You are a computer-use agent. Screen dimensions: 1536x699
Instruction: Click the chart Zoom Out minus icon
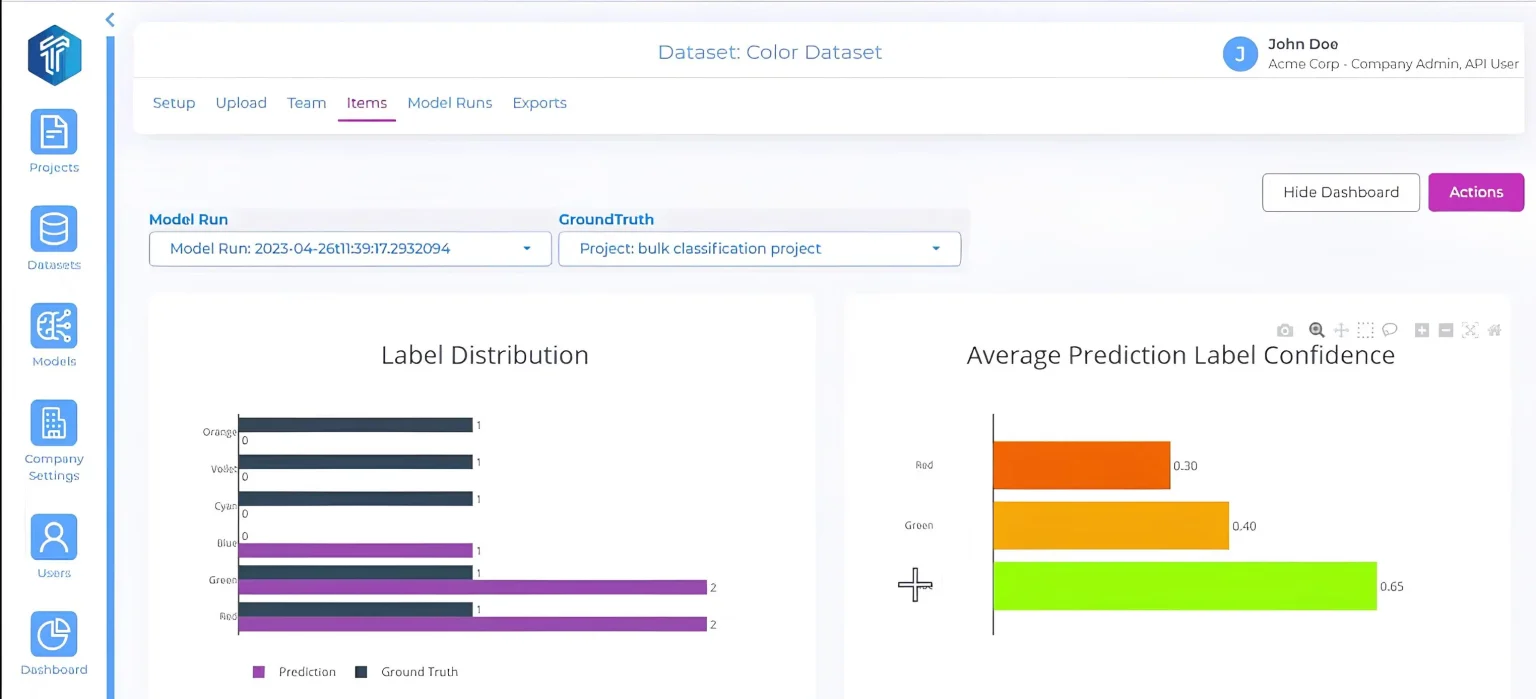click(x=1445, y=330)
